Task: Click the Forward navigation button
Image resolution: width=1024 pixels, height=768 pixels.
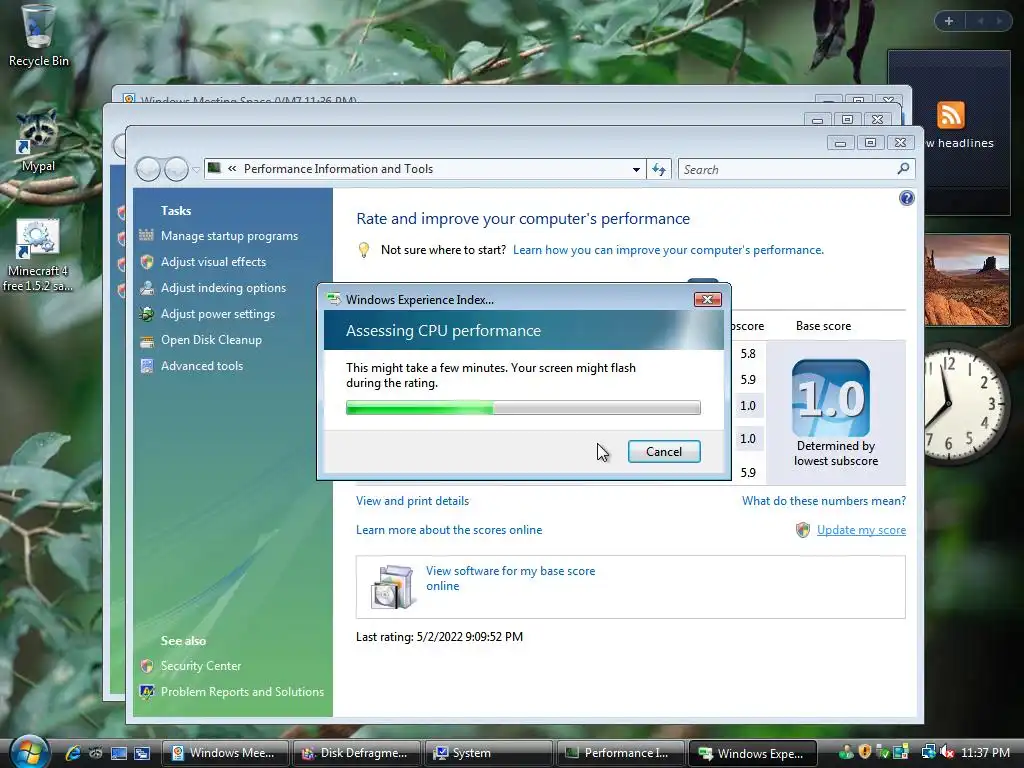Action: [x=176, y=170]
